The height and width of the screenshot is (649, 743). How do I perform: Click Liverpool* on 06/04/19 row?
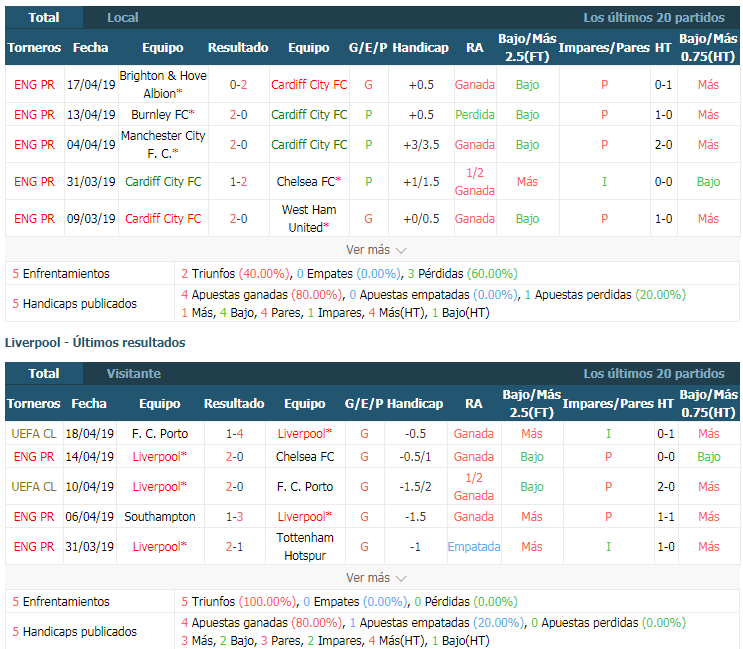(x=305, y=516)
